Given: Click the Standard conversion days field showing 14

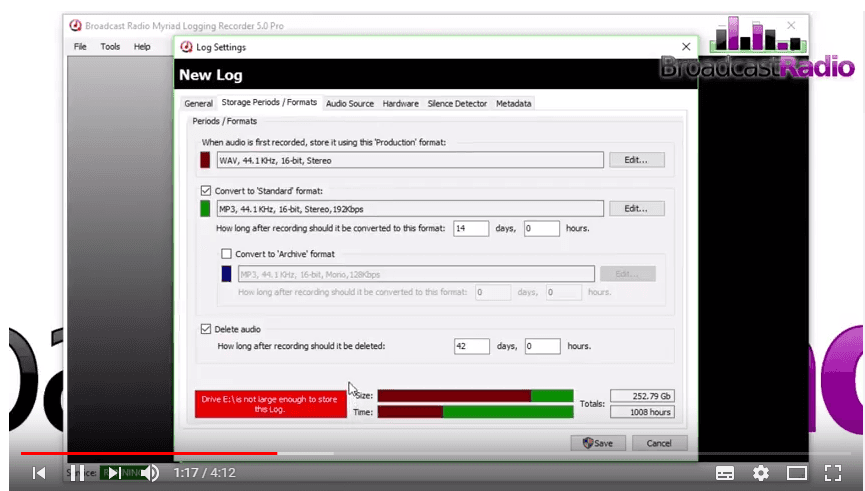Looking at the screenshot, I should tap(471, 228).
